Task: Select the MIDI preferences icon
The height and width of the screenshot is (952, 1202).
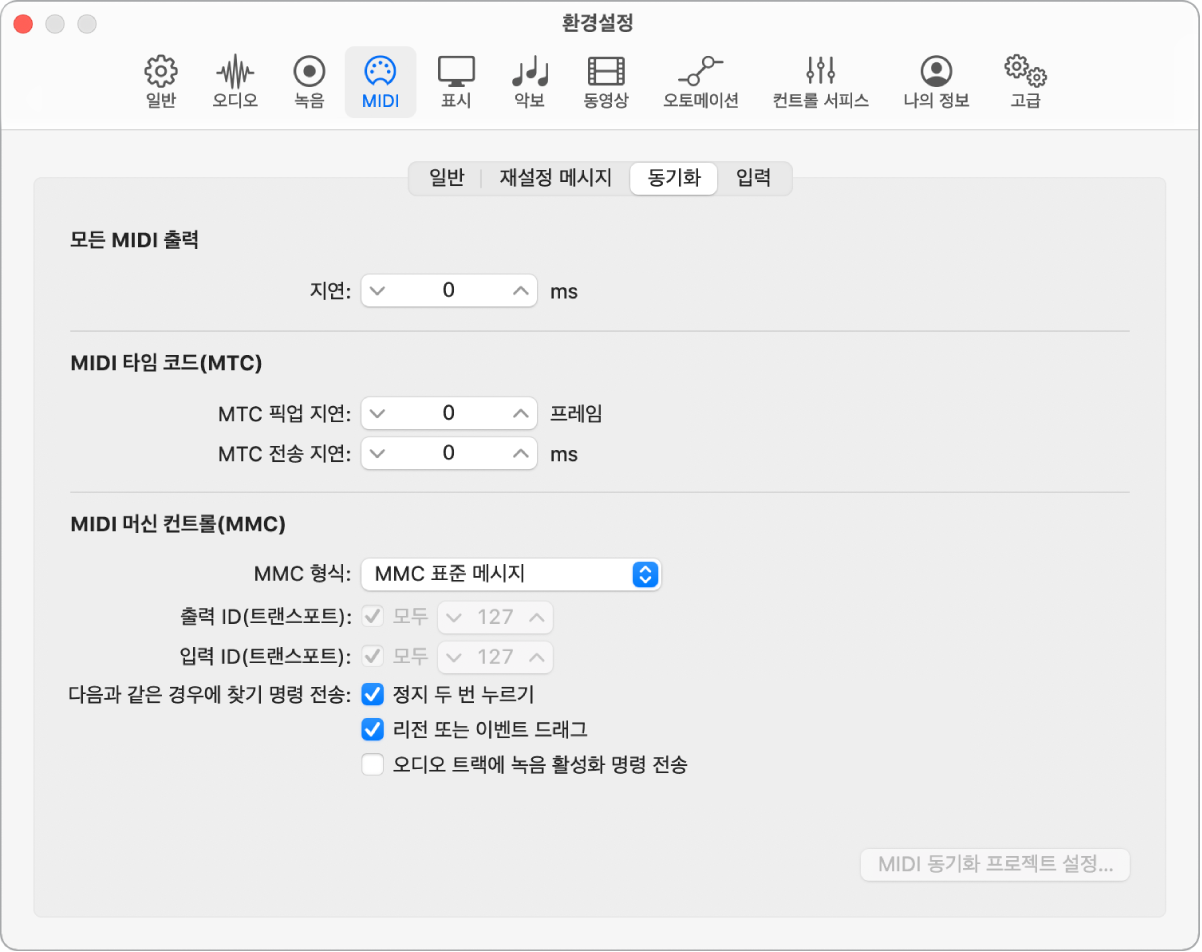Action: click(380, 82)
